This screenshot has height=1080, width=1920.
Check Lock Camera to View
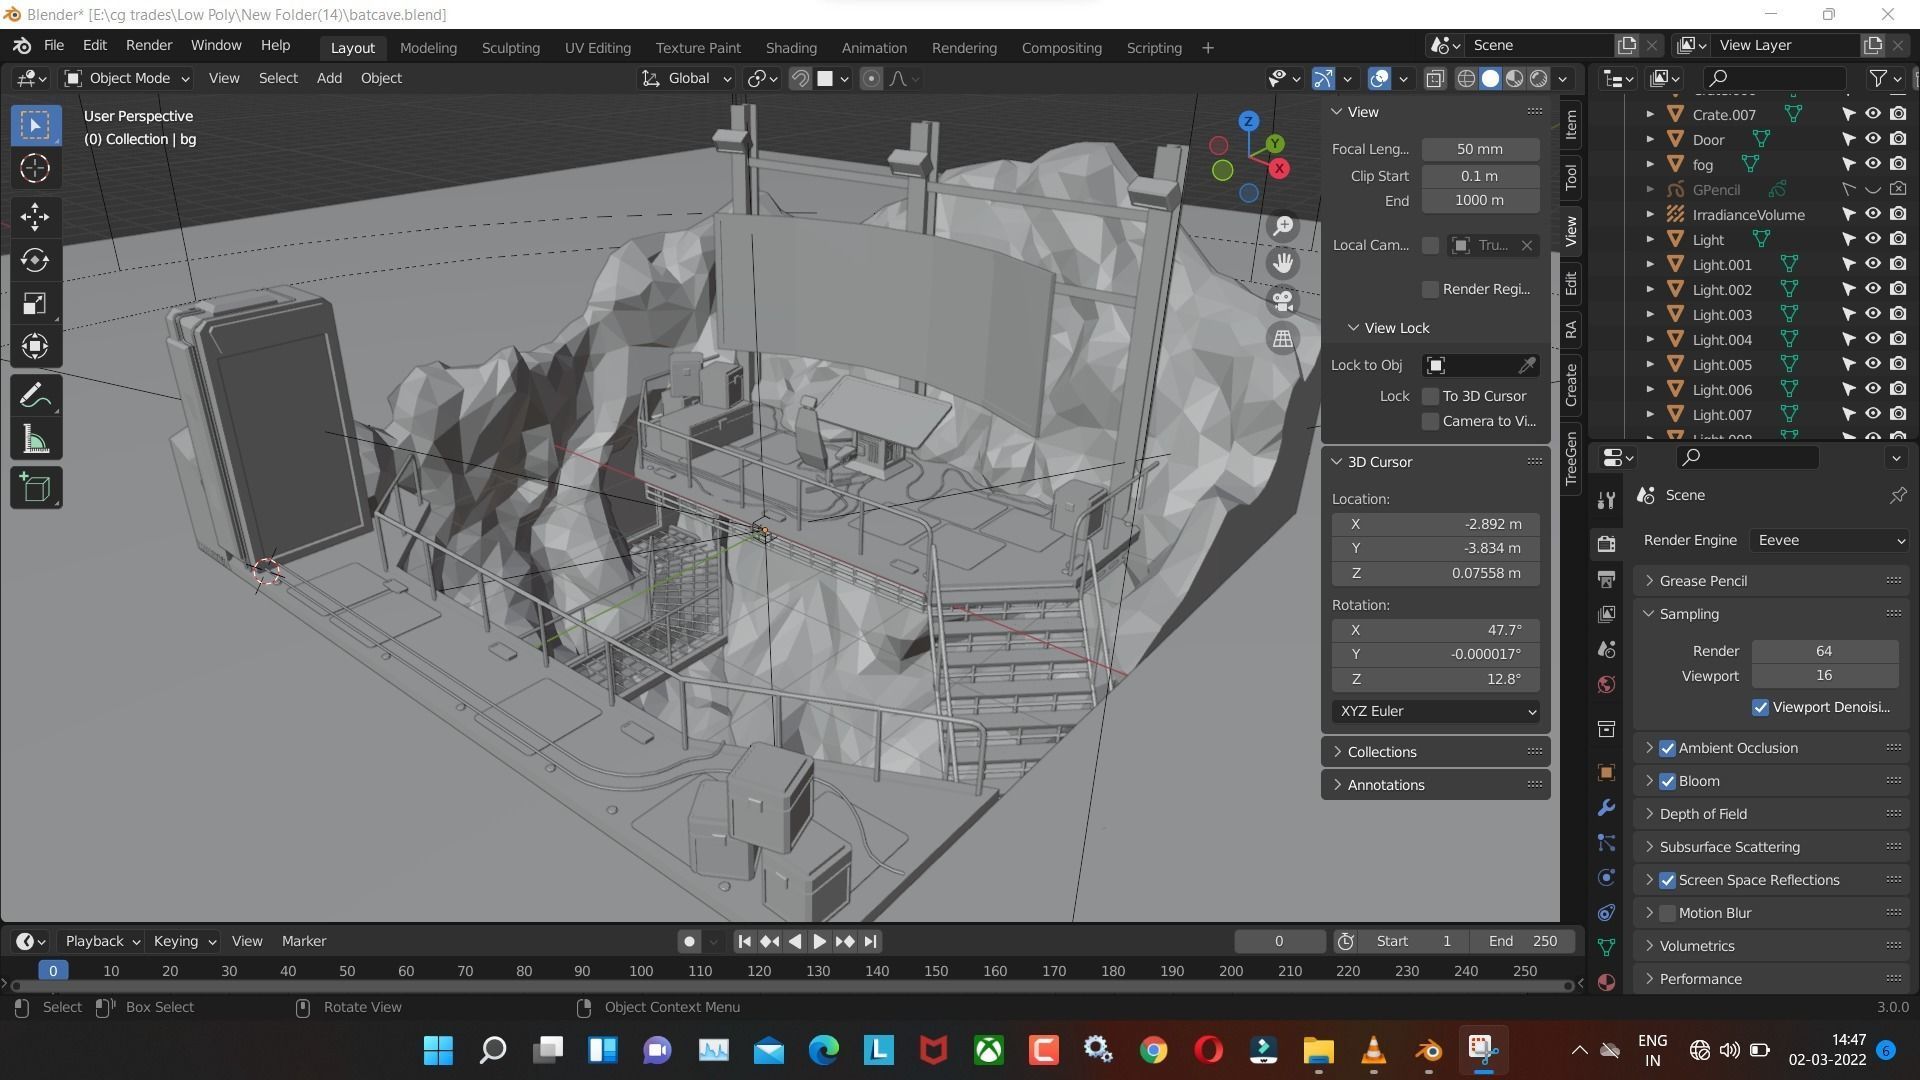1430,422
